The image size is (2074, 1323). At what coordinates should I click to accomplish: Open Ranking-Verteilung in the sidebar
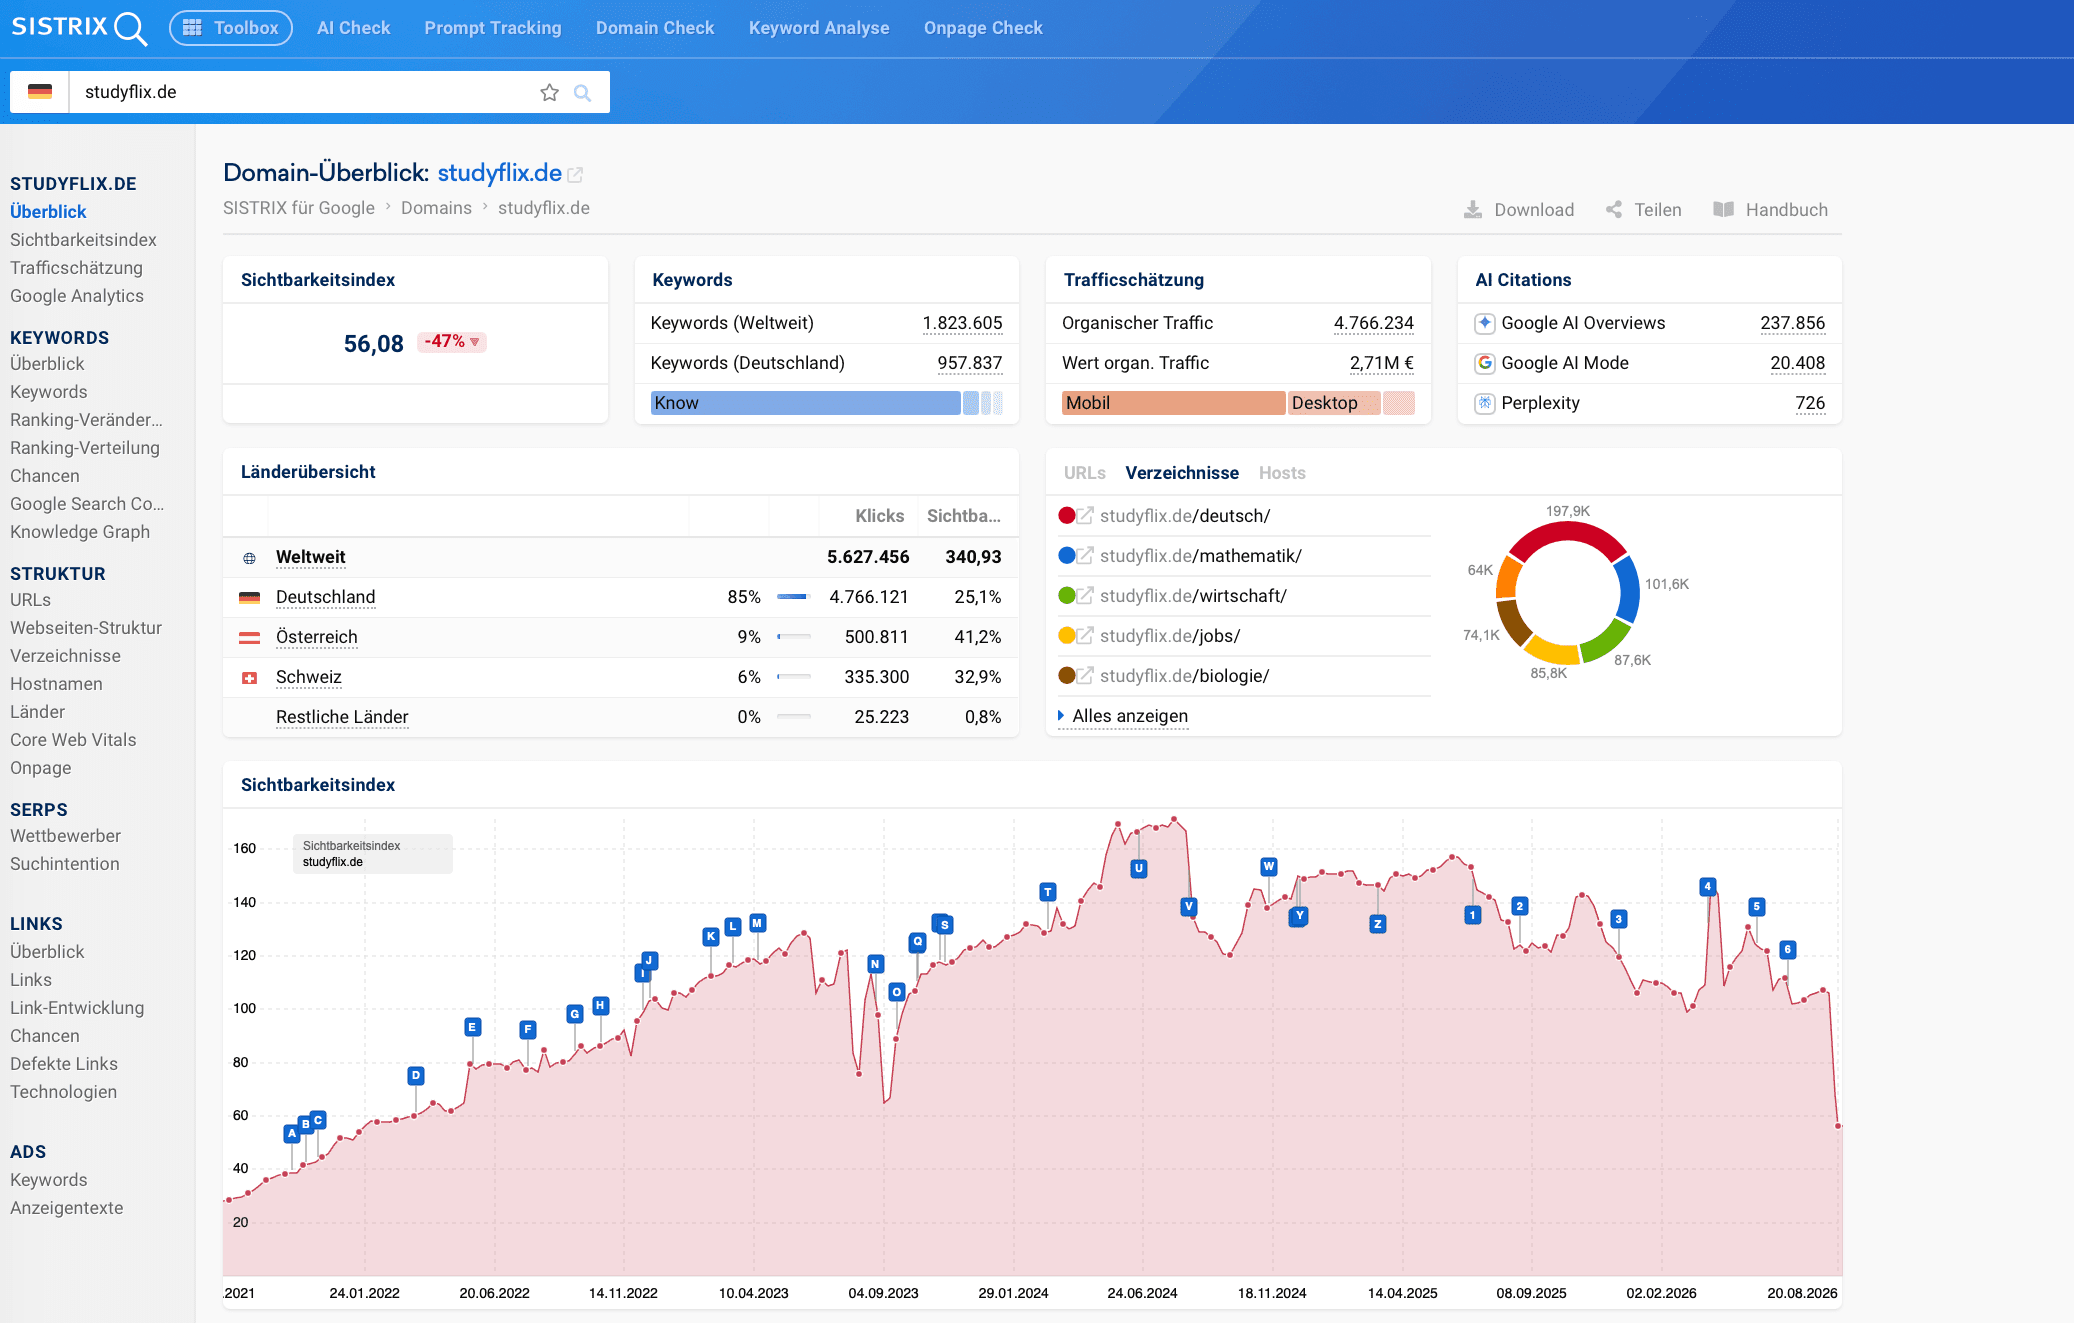[85, 448]
